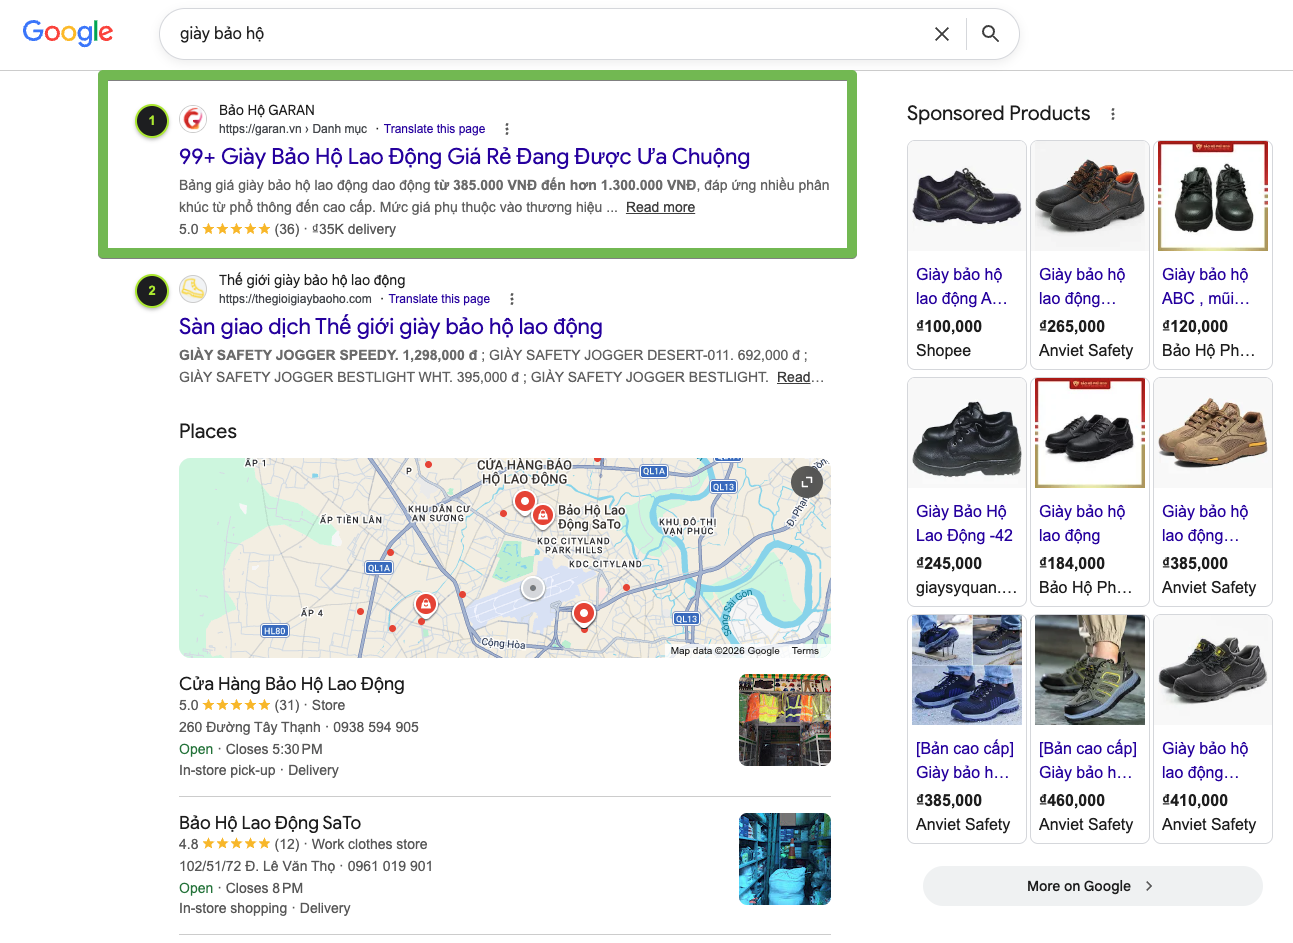Open the Sponsored Products three-dot info menu

(x=1113, y=114)
